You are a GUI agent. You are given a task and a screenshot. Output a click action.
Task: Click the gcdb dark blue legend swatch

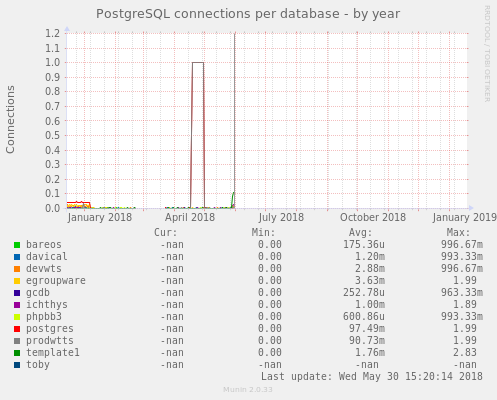coord(17,293)
